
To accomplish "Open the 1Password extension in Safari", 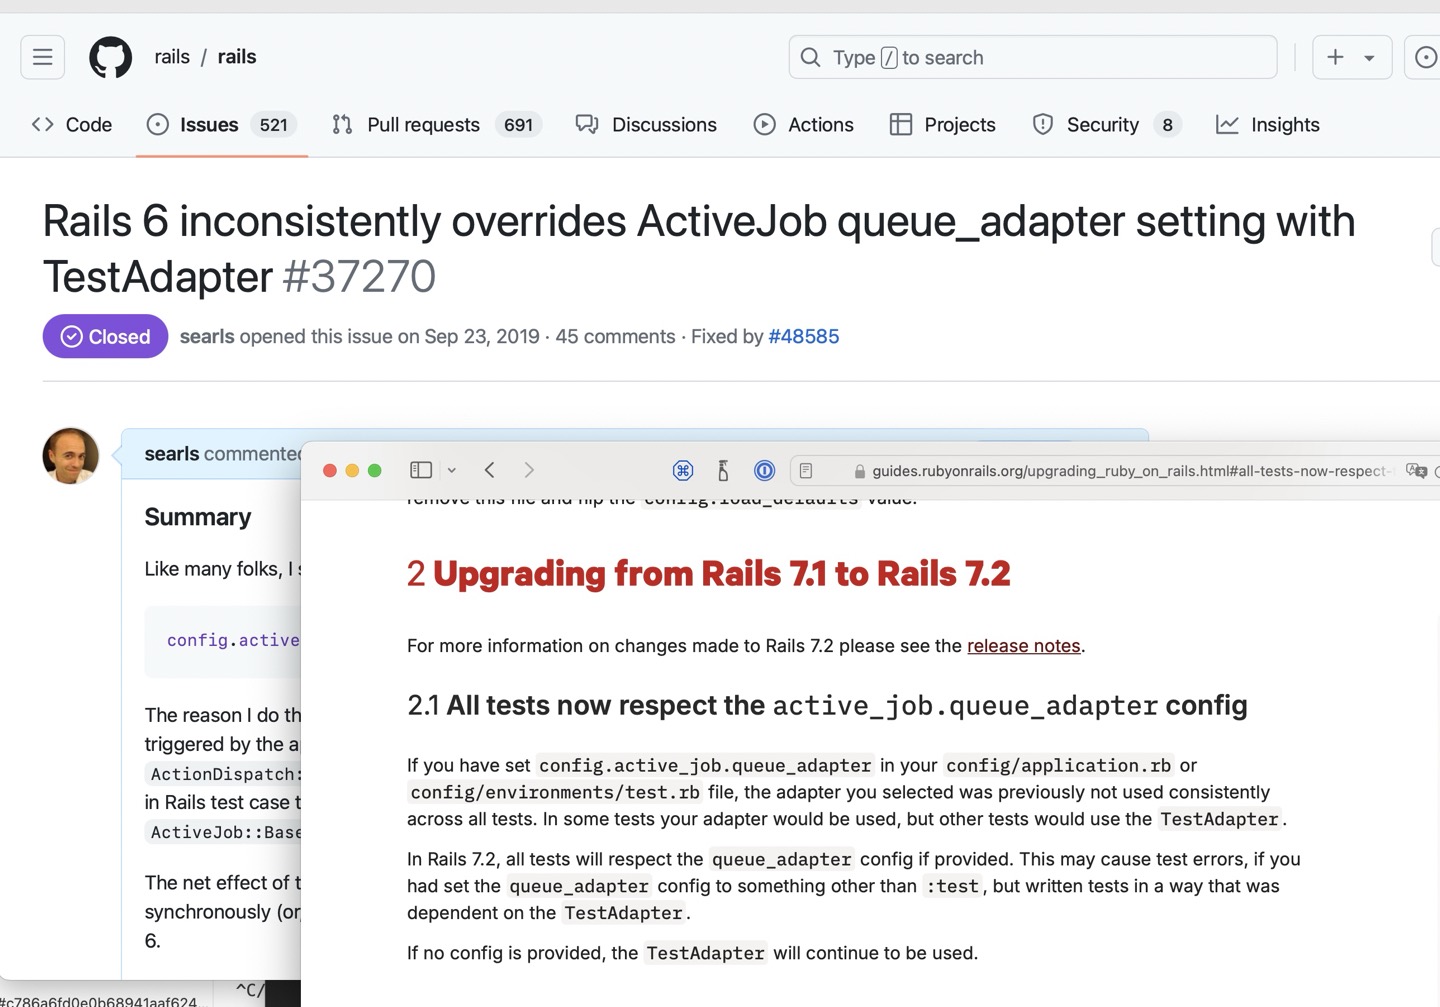I will point(764,470).
